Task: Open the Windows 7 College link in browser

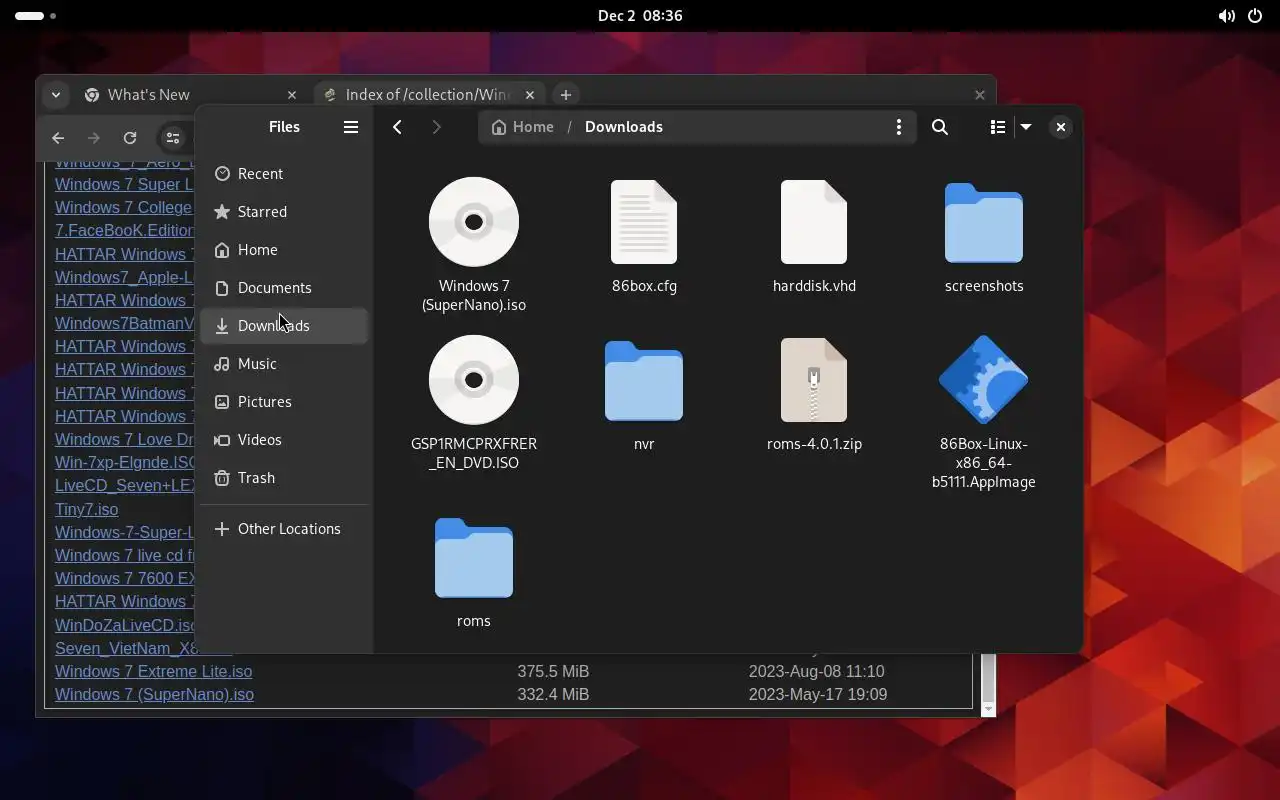Action: [123, 207]
